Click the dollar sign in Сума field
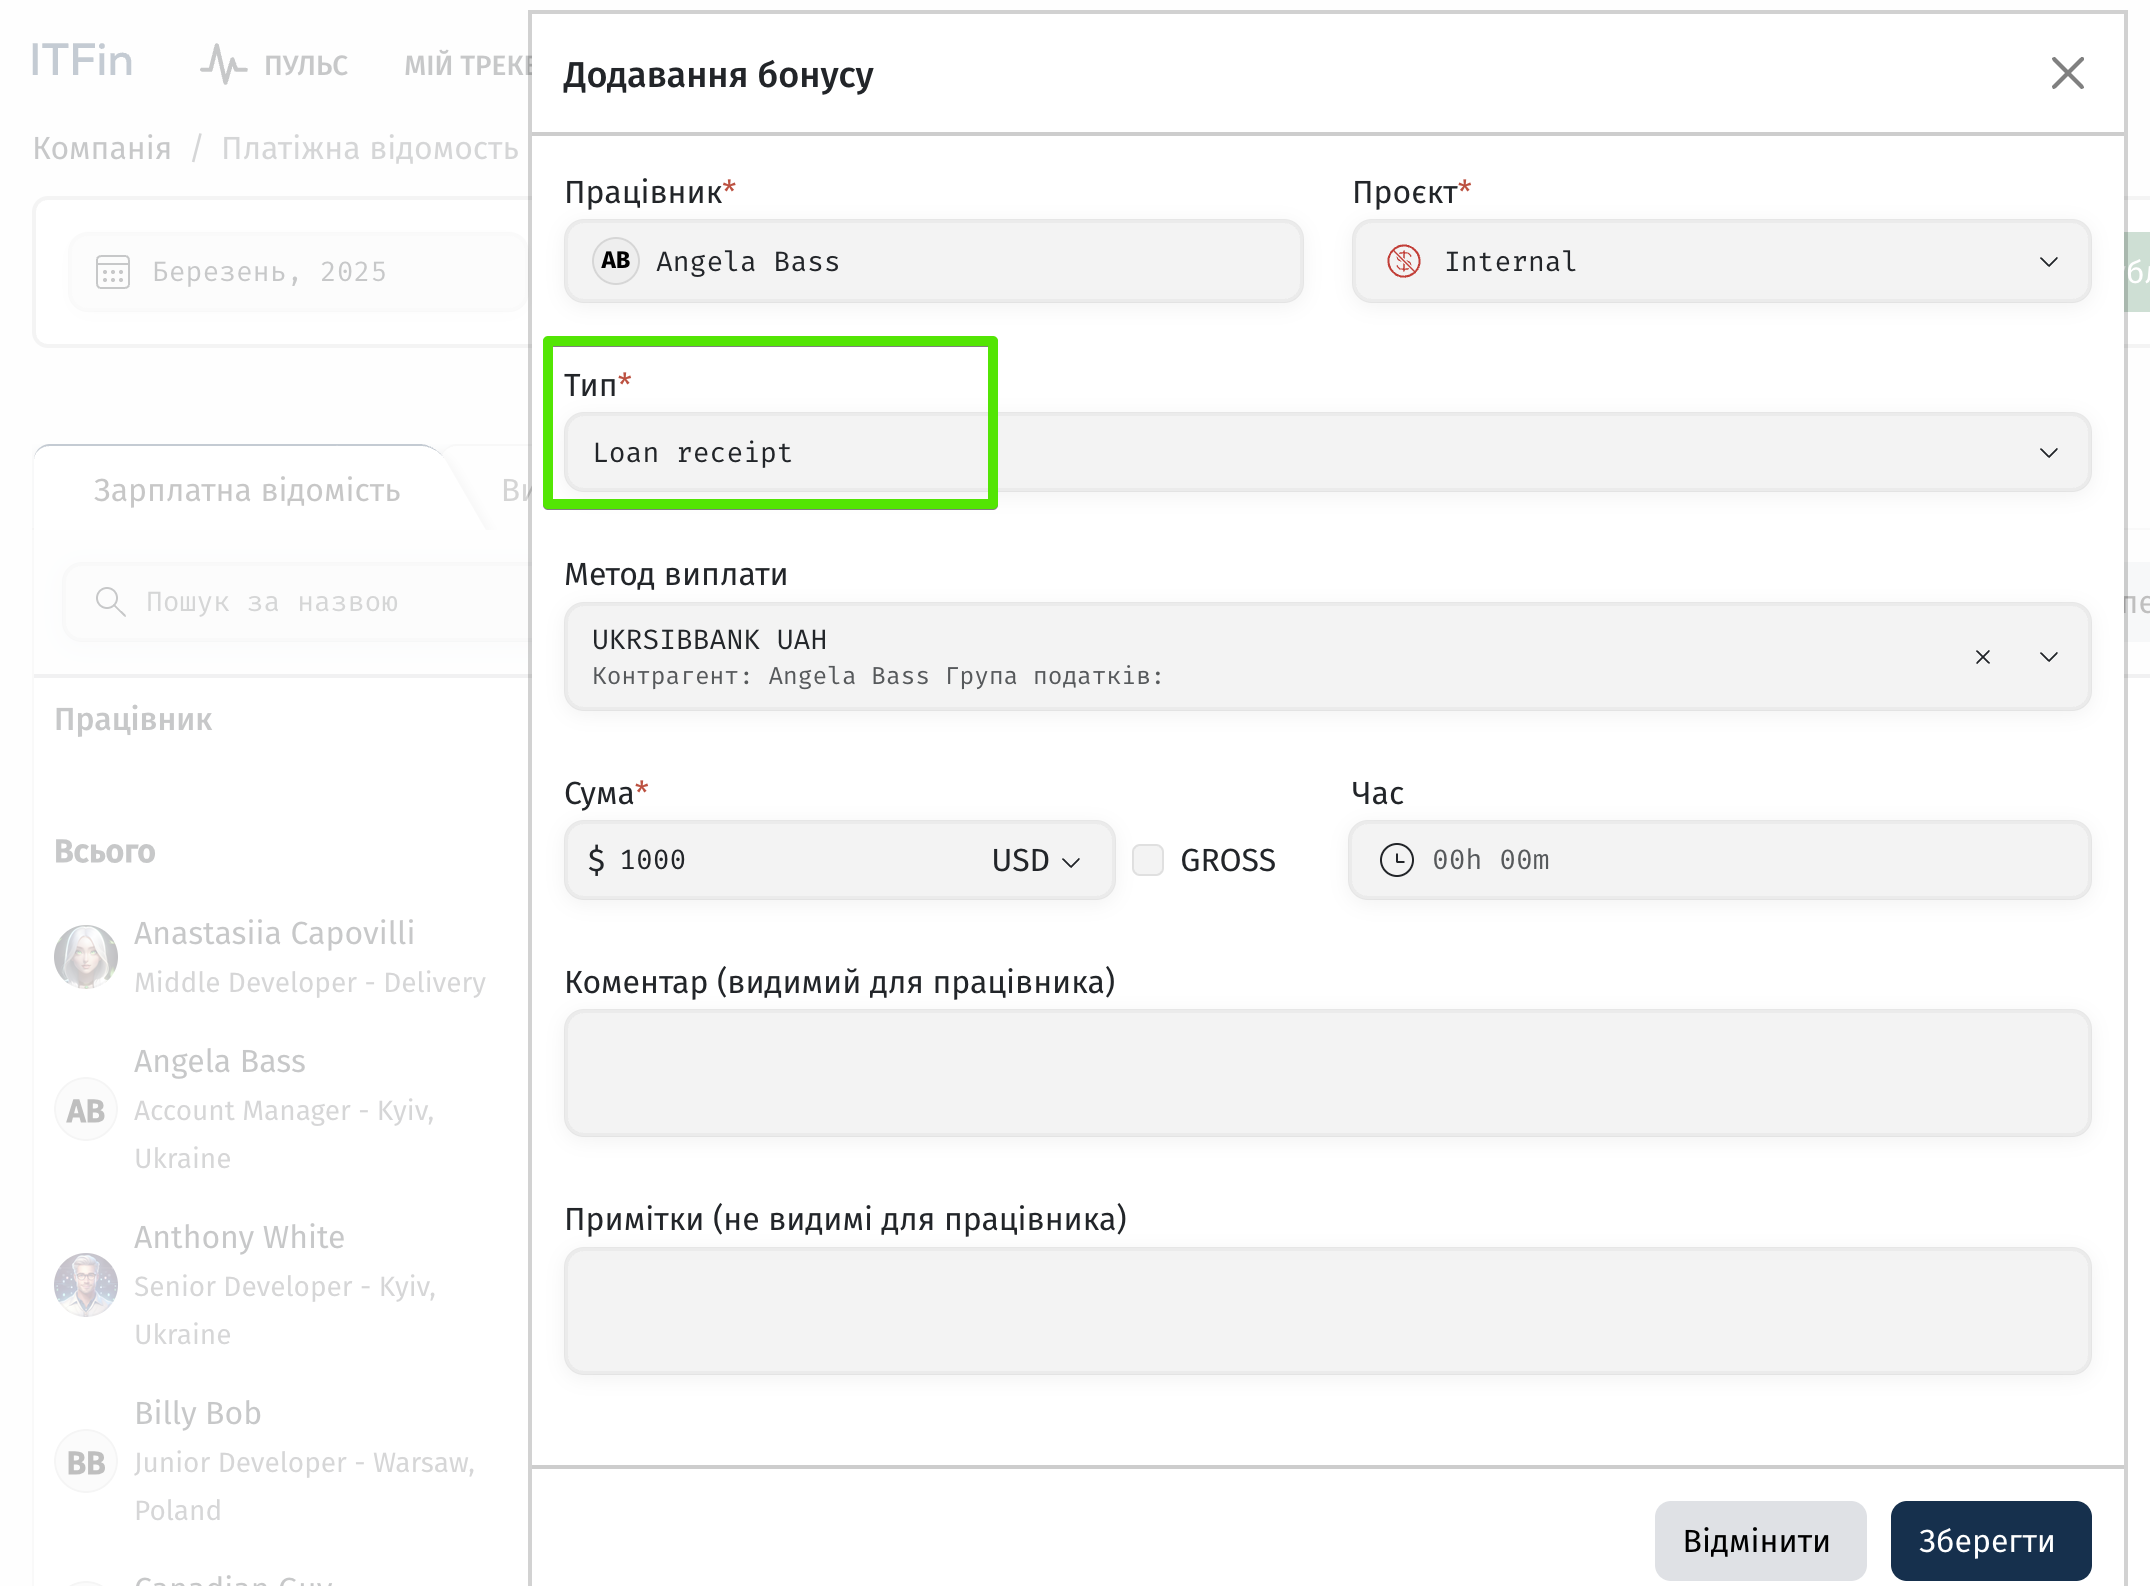Image resolution: width=2150 pixels, height=1586 pixels. tap(596, 860)
